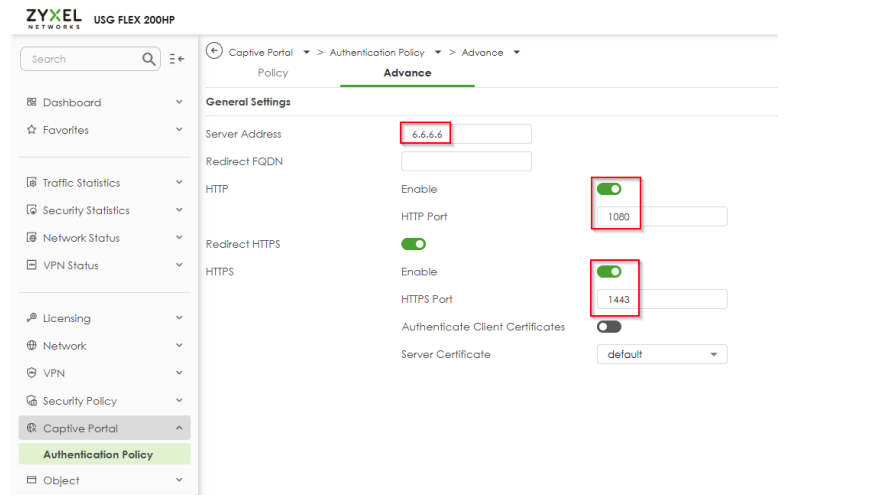Click the Favorites star icon
Screen dimensions: 893x498
click(x=31, y=129)
